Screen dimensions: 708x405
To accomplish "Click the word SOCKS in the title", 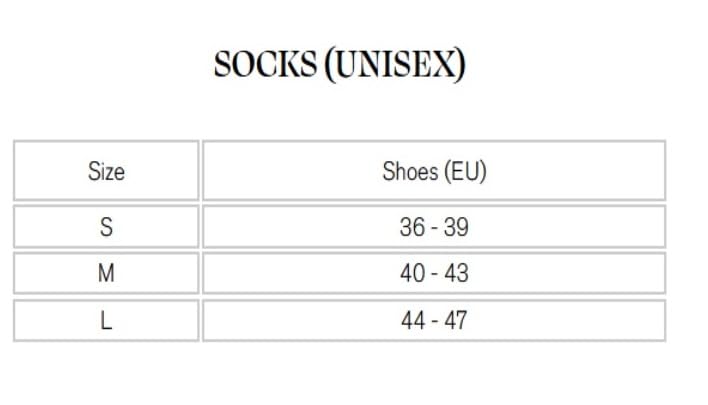I will click(x=263, y=65).
